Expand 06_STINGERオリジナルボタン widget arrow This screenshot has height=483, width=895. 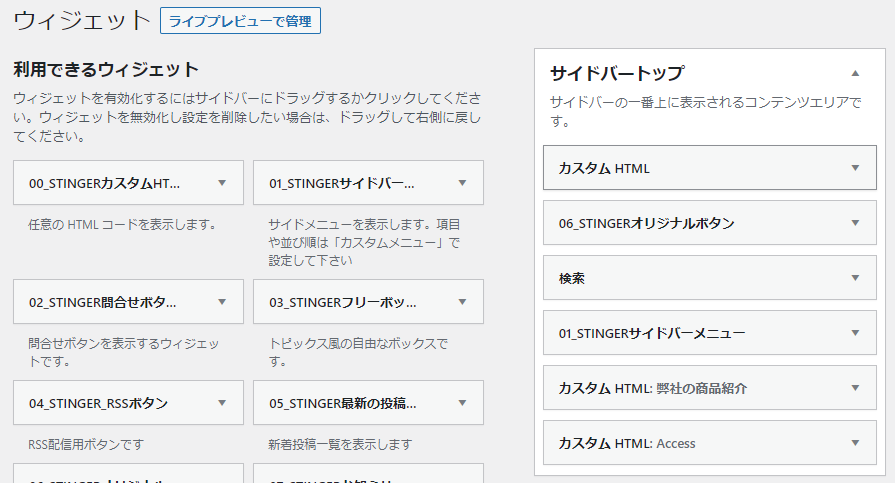click(x=855, y=223)
